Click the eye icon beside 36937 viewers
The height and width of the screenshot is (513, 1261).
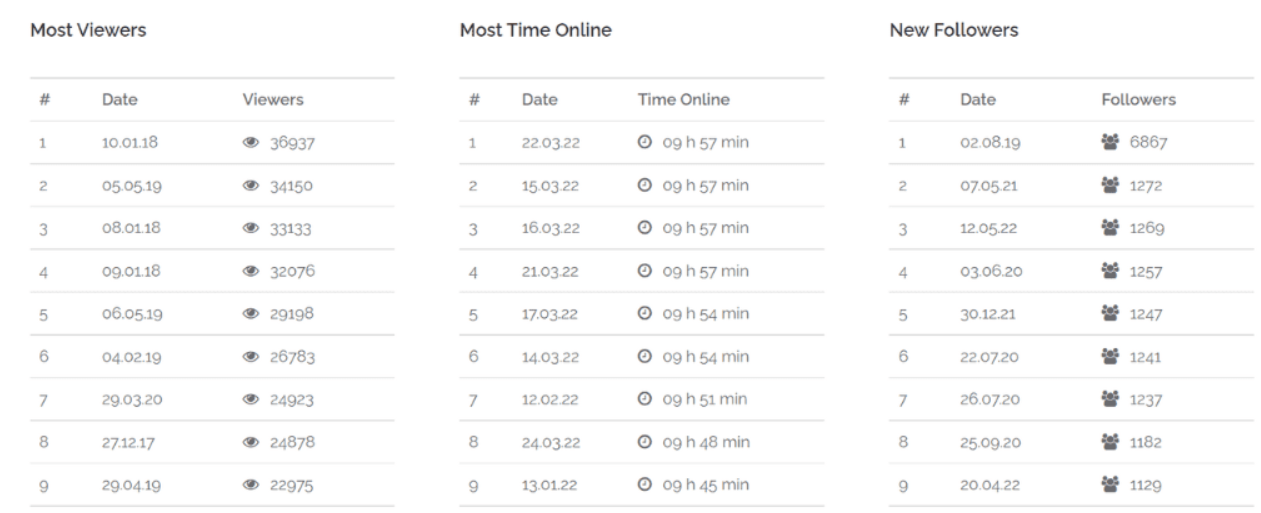pos(250,143)
